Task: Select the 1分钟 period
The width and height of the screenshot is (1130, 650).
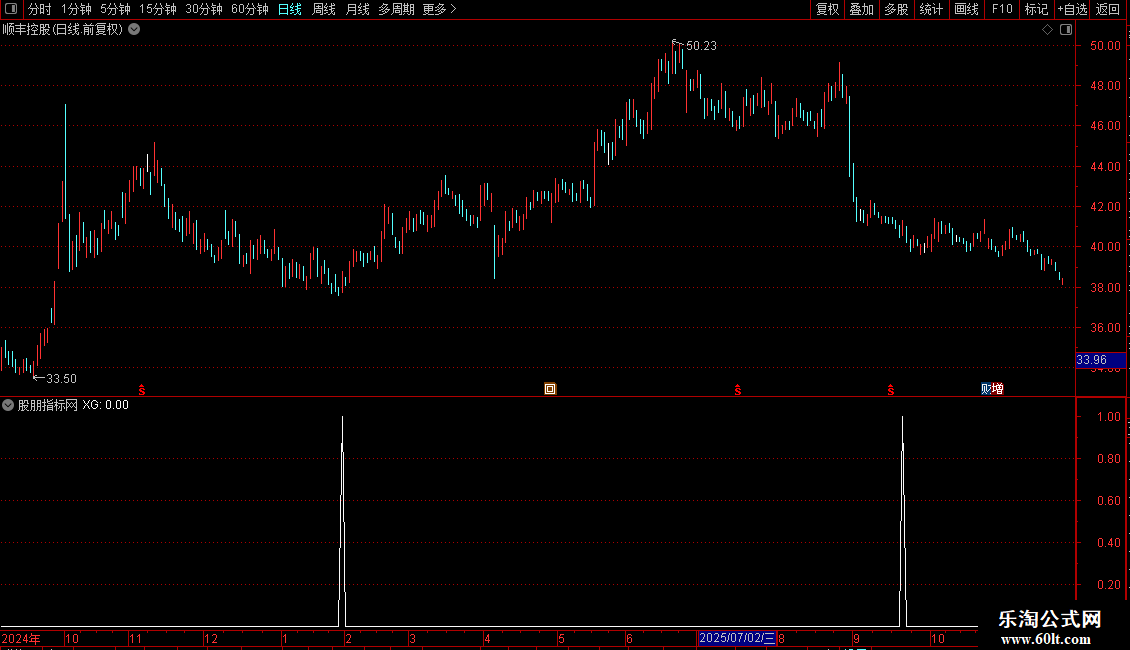Action: click(x=76, y=9)
